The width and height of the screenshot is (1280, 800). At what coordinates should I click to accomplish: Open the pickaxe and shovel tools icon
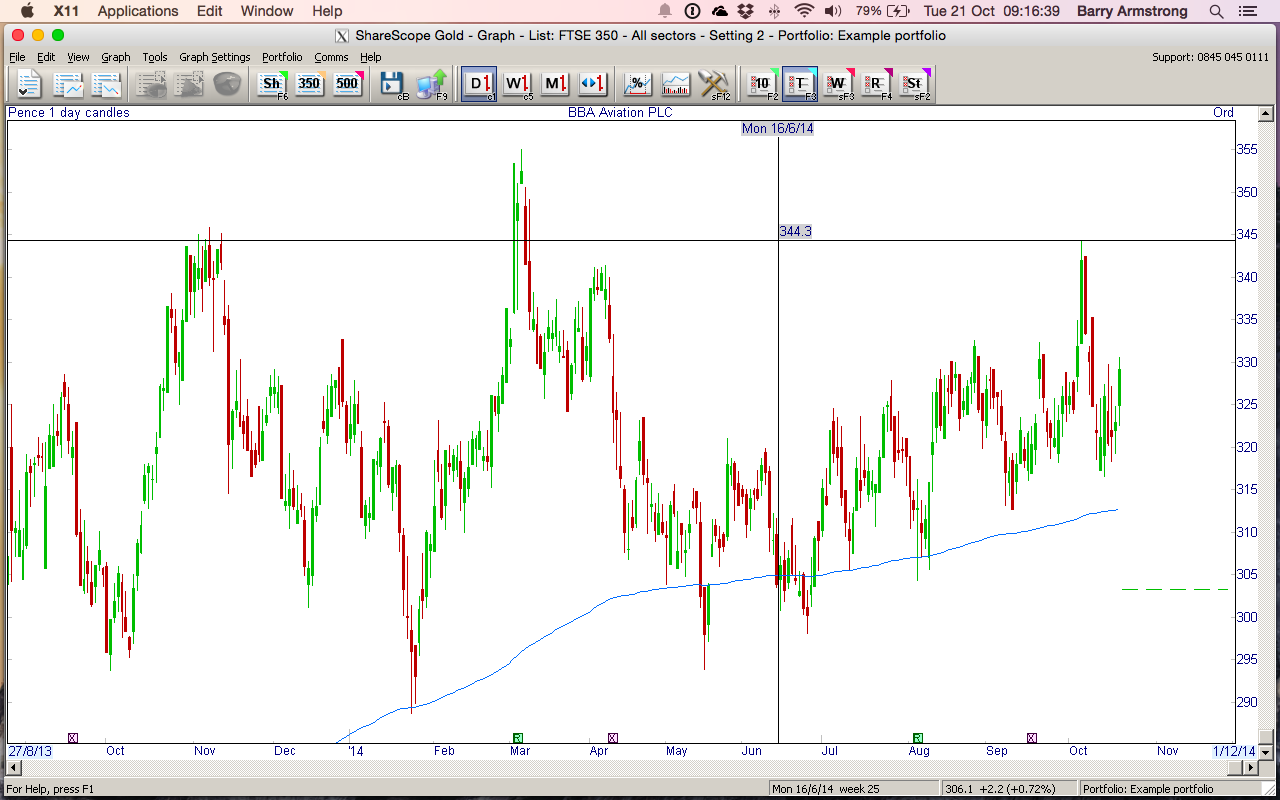715,84
